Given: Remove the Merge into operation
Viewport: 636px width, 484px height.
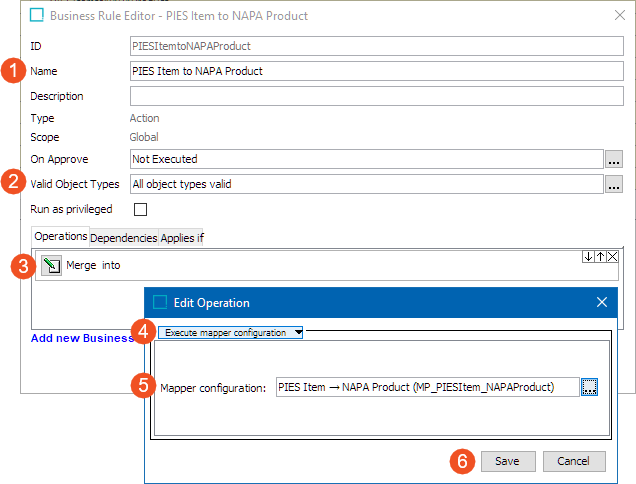Looking at the screenshot, I should point(612,256).
